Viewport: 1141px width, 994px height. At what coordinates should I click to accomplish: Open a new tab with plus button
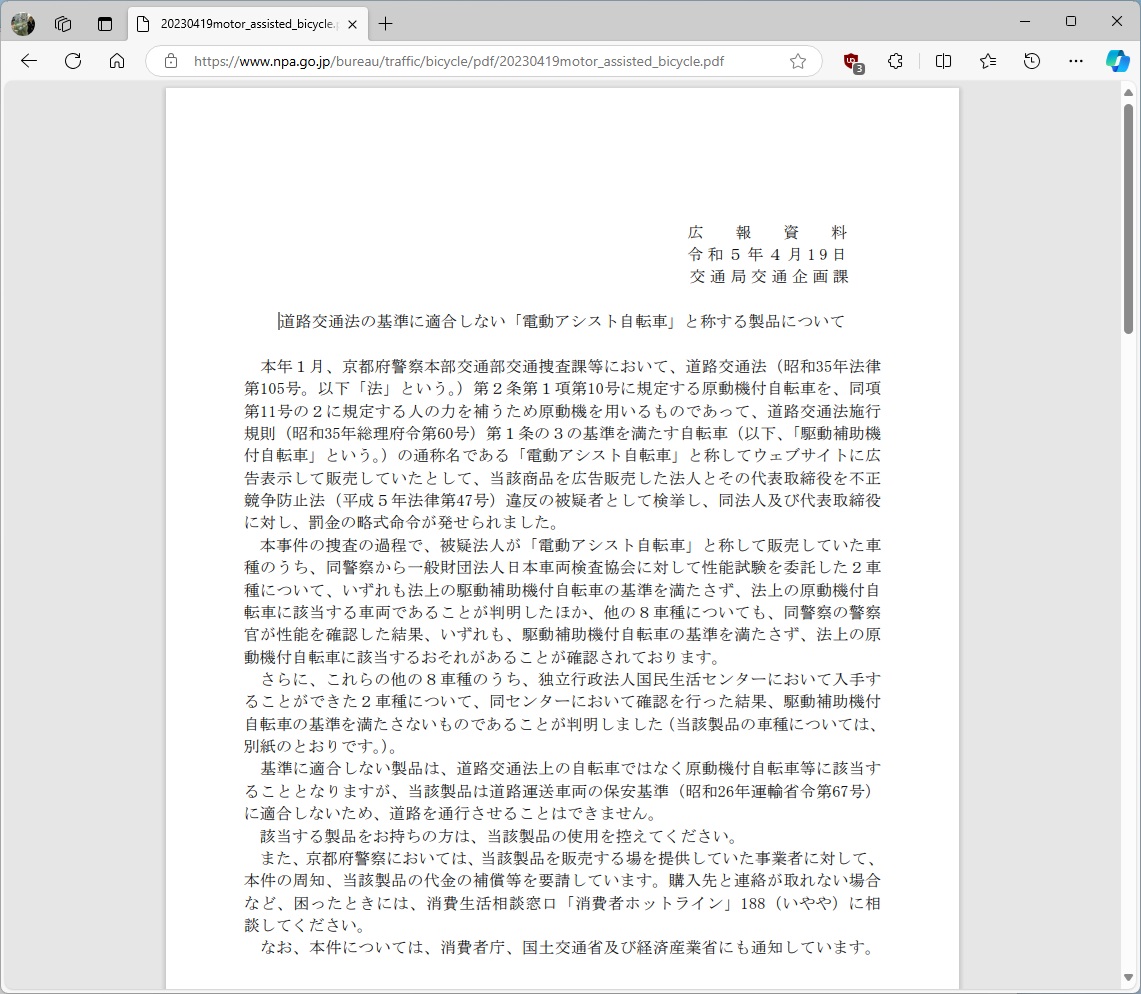point(386,24)
